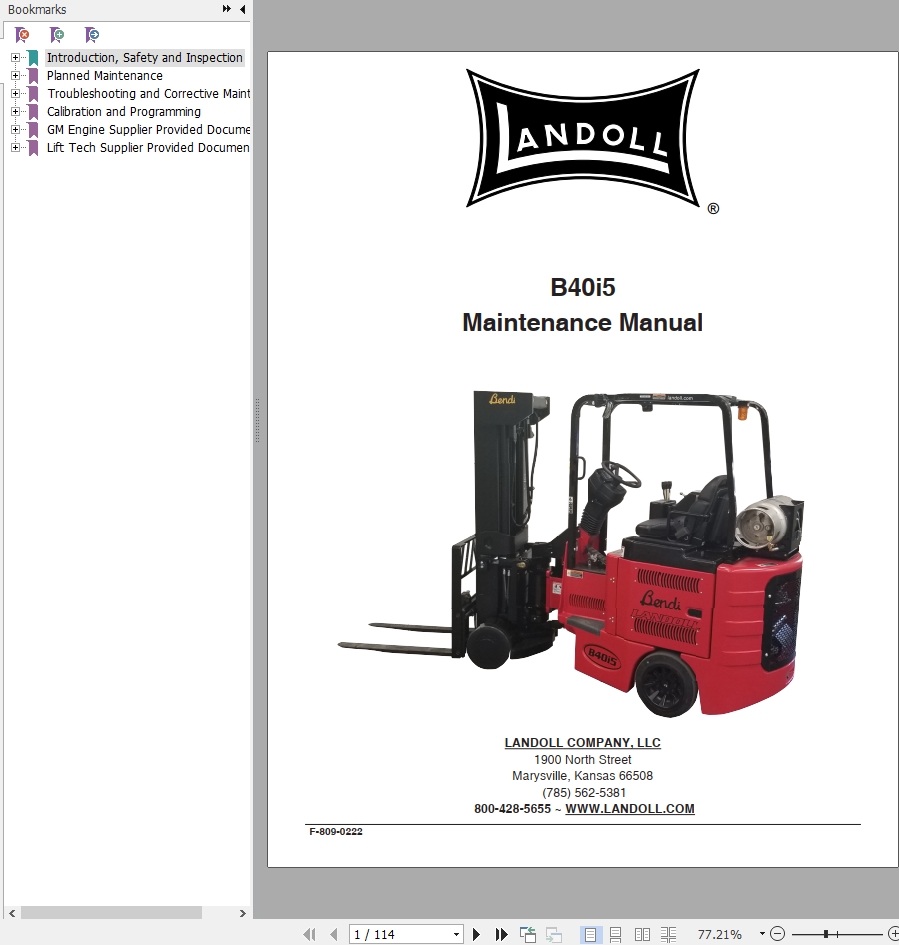This screenshot has height=945, width=899.
Task: Expand Troubleshooting and Corrective Maint bookmark
Action: click(15, 94)
